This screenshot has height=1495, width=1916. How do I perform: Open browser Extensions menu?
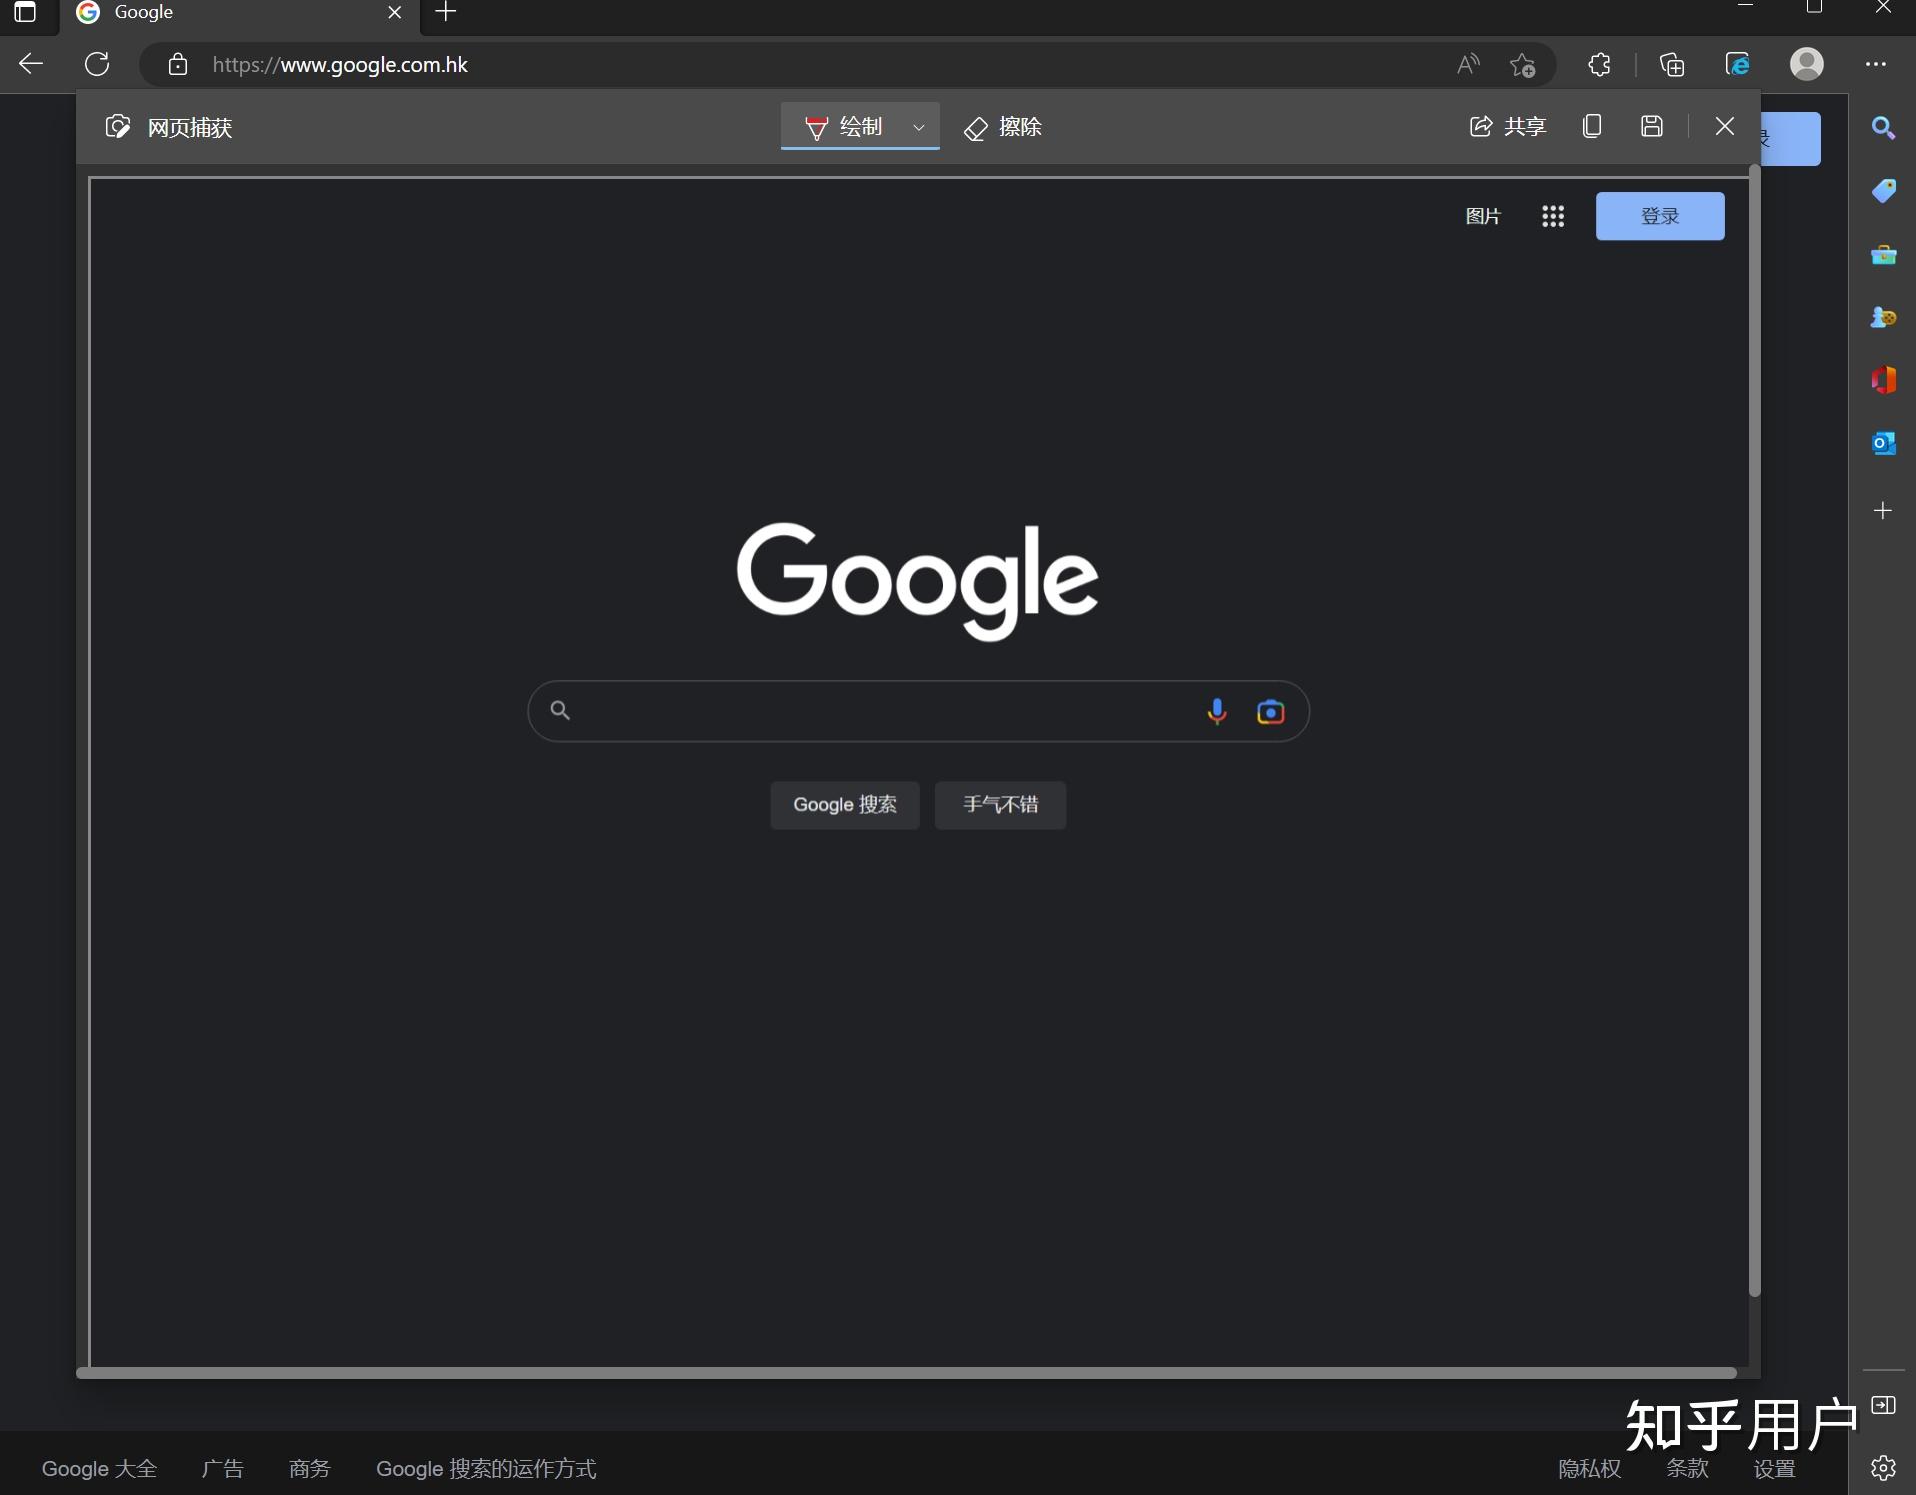click(1599, 65)
